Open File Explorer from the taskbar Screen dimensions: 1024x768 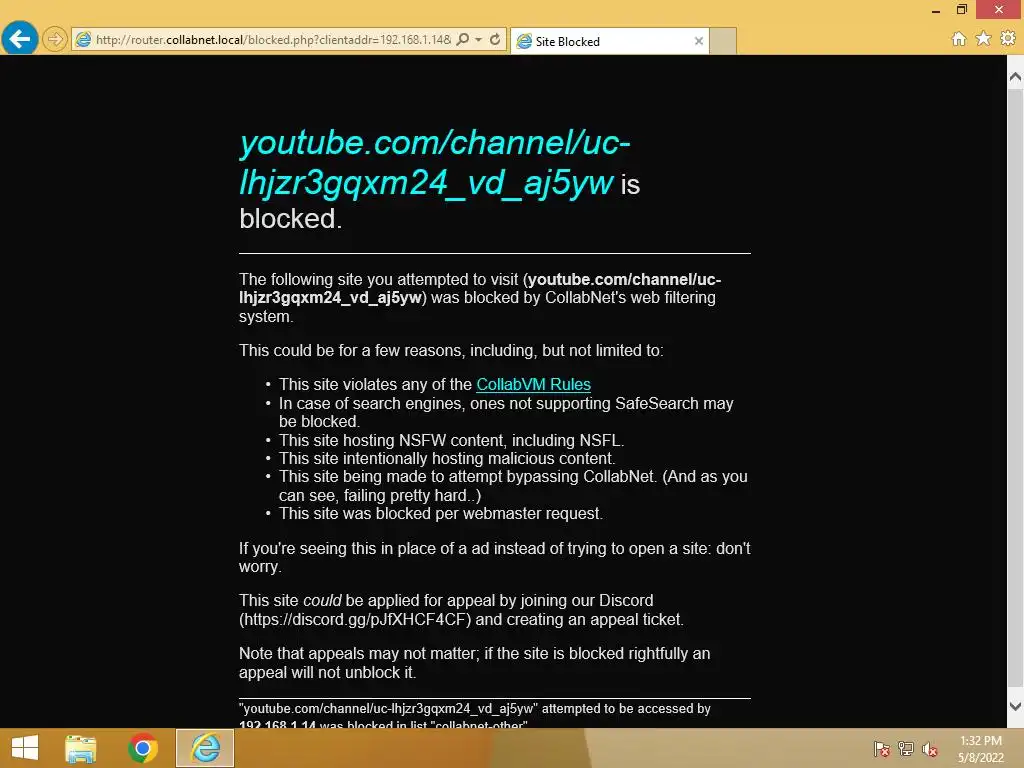point(80,748)
